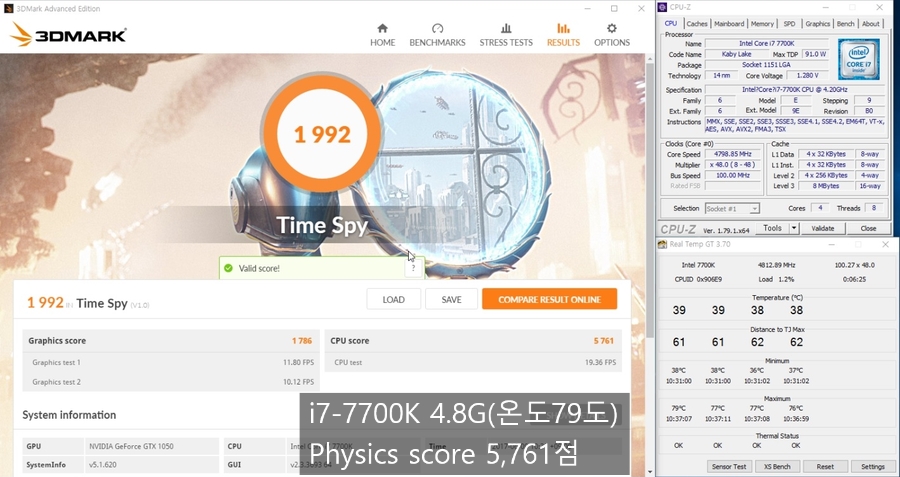Click the Tools button in CPU-Z
The image size is (900, 477).
[x=772, y=228]
